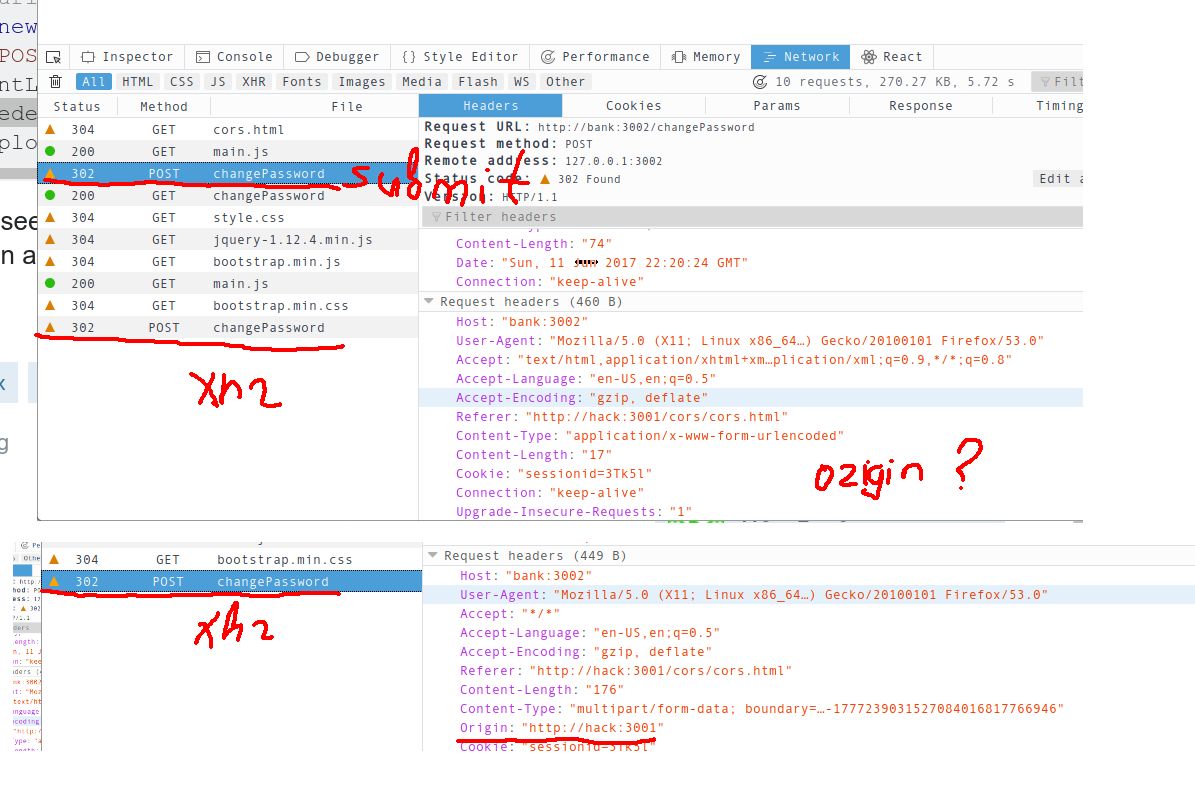Select the jquery-1.12.4.min.js request row

[x=228, y=239]
